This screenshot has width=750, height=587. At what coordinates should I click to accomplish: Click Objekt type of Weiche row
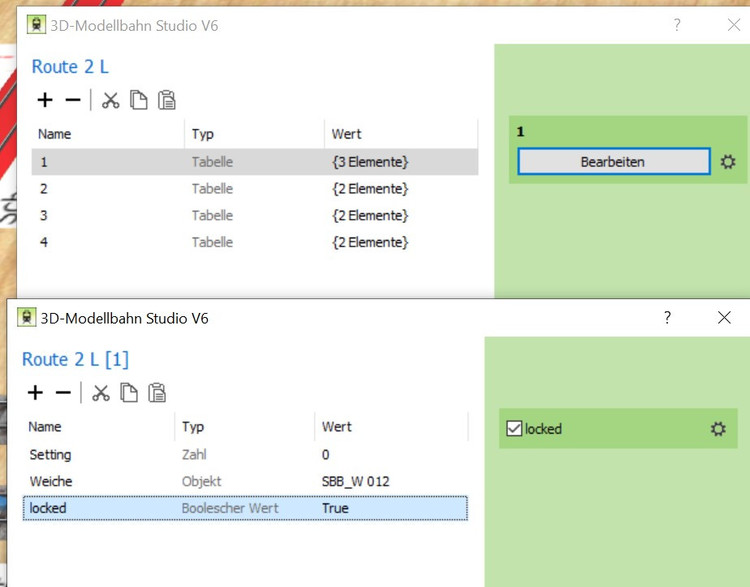click(201, 481)
